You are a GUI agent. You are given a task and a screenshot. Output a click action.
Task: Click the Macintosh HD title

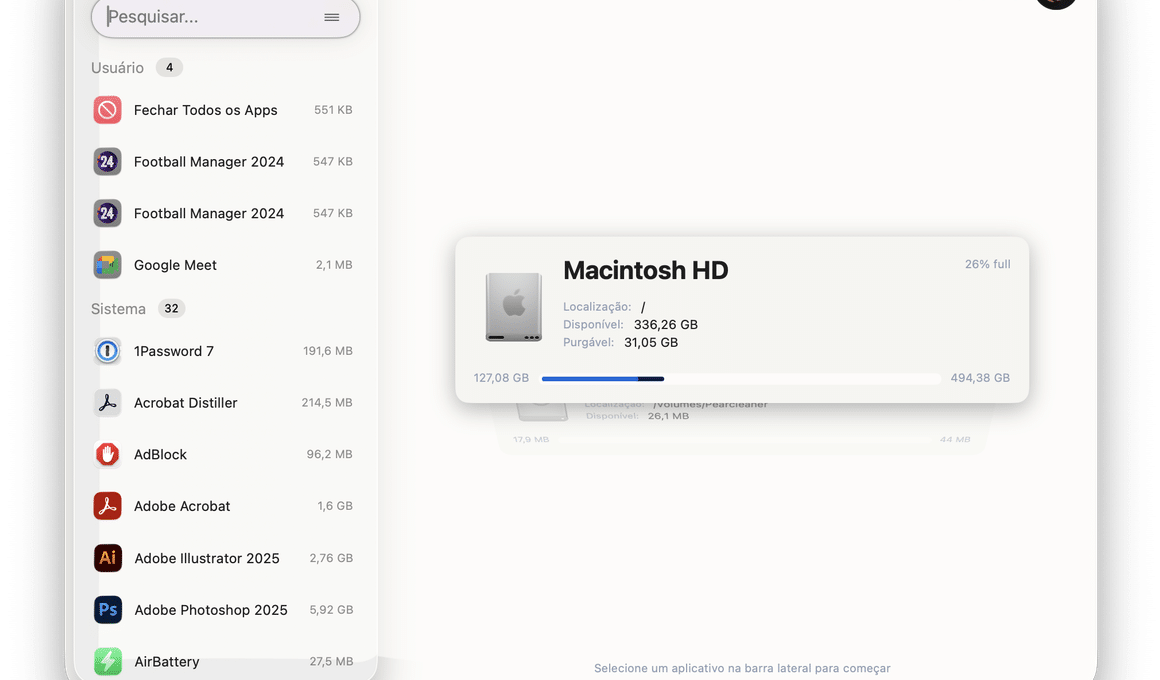pyautogui.click(x=646, y=270)
